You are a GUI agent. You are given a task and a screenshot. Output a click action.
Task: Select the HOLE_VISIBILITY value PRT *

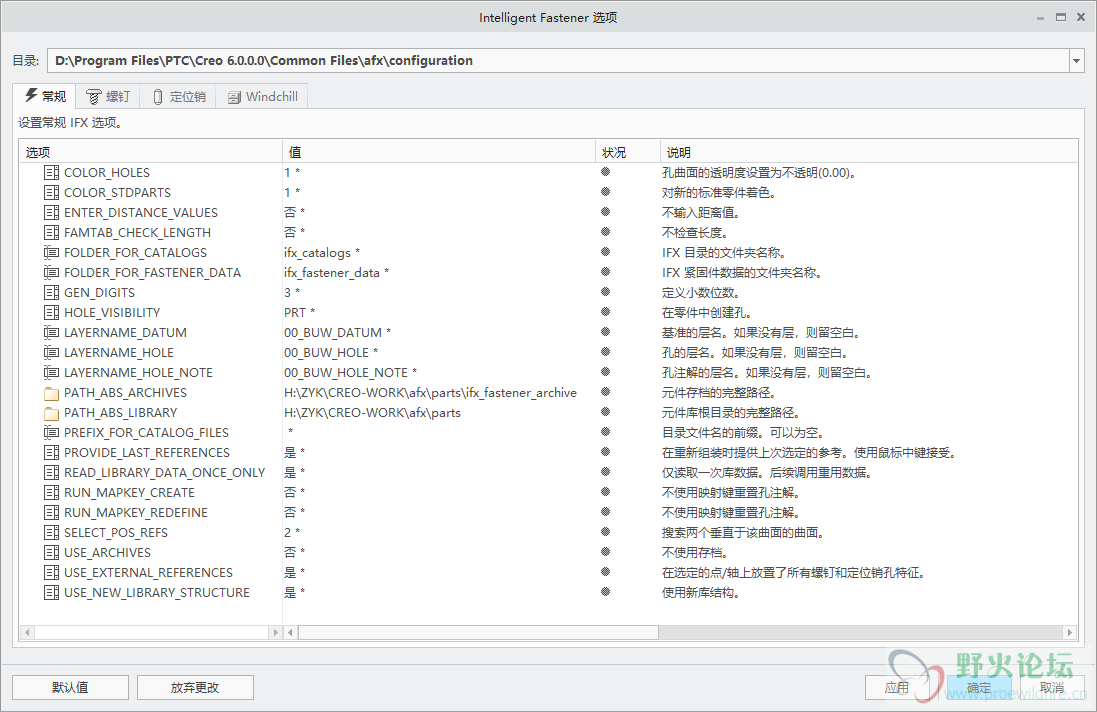pos(299,313)
